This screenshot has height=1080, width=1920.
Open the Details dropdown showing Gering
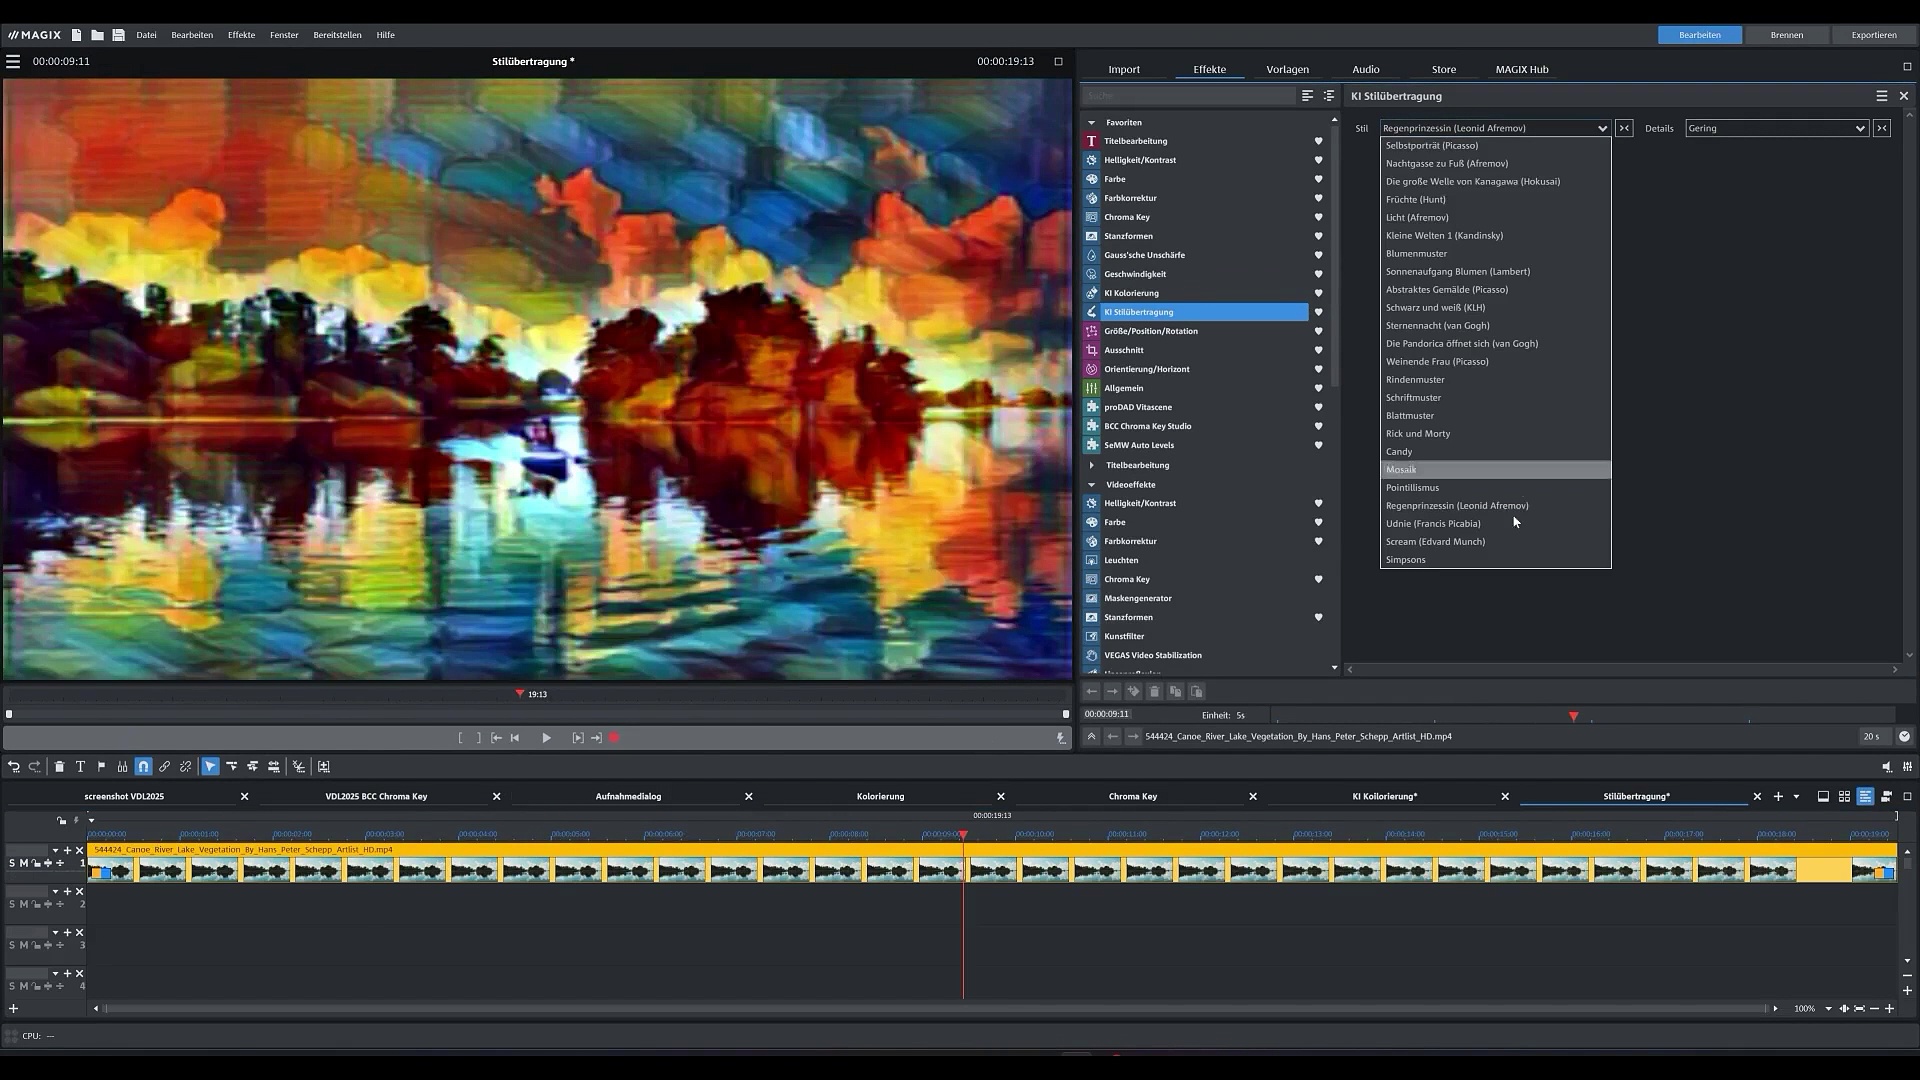[x=1776, y=128]
